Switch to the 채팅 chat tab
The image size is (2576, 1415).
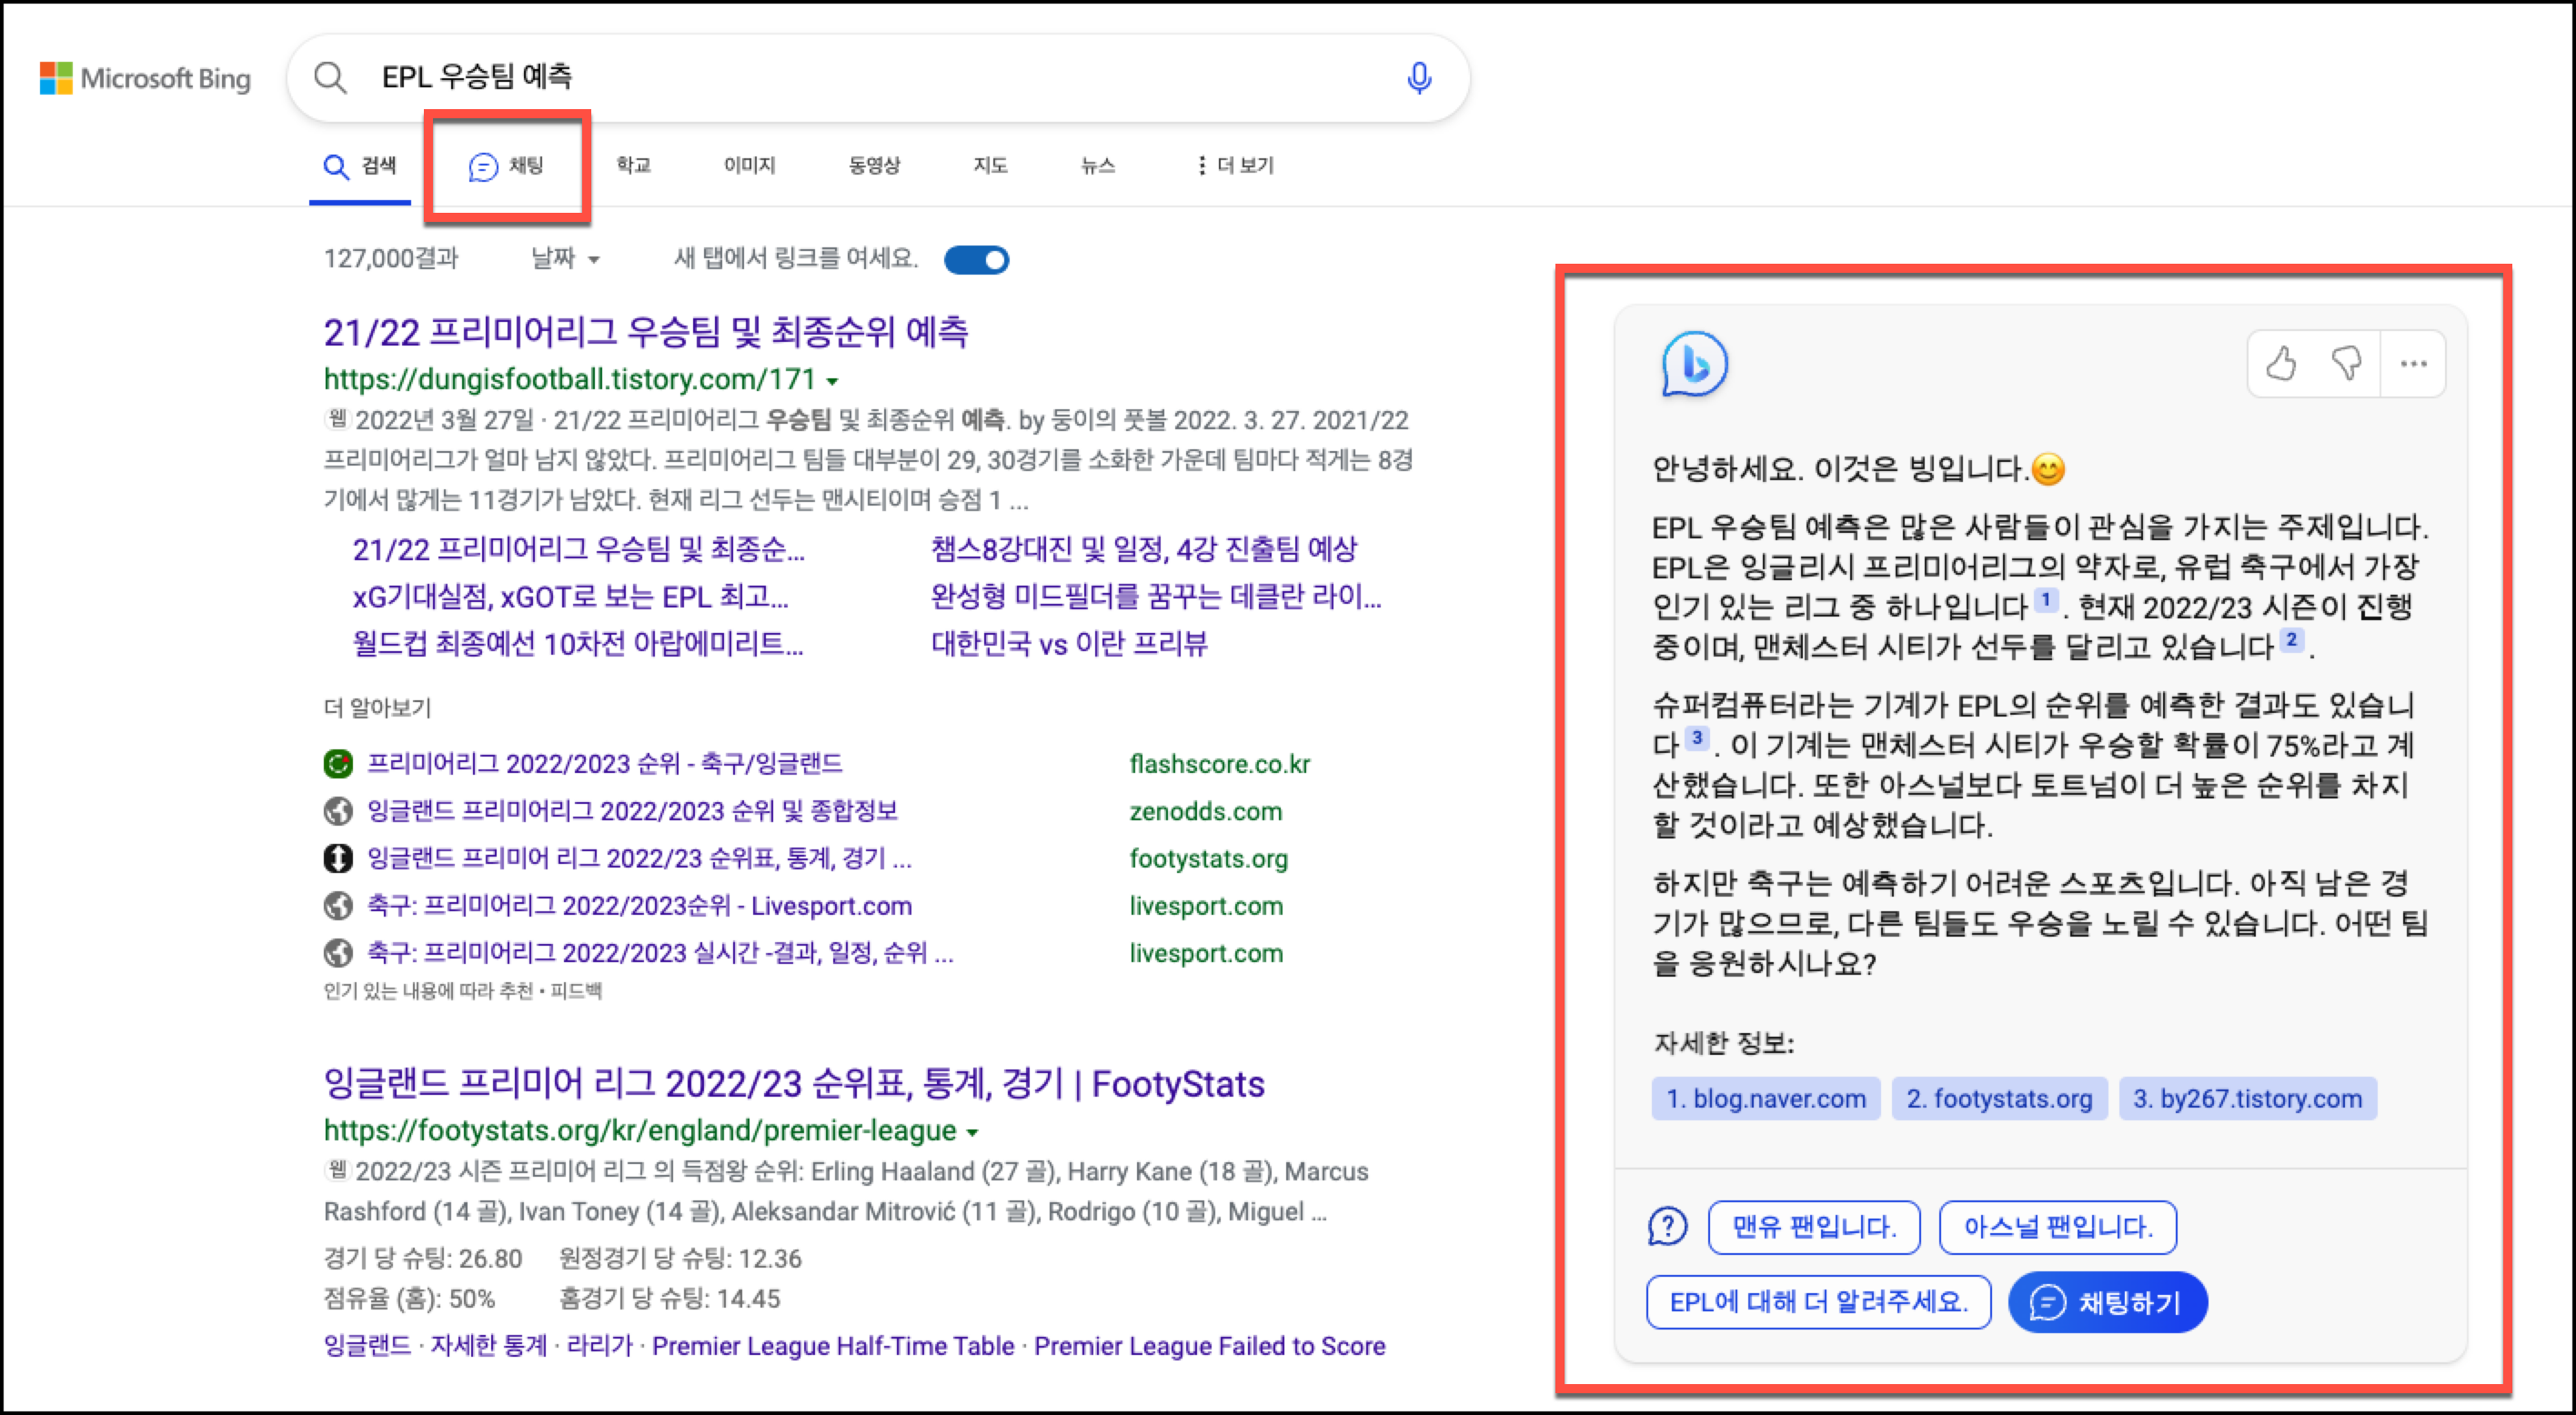[507, 166]
